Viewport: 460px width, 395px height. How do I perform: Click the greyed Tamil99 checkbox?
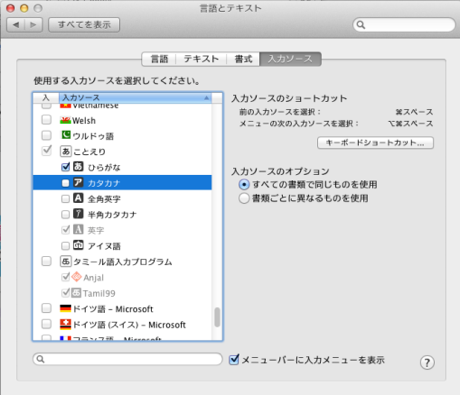(66, 293)
